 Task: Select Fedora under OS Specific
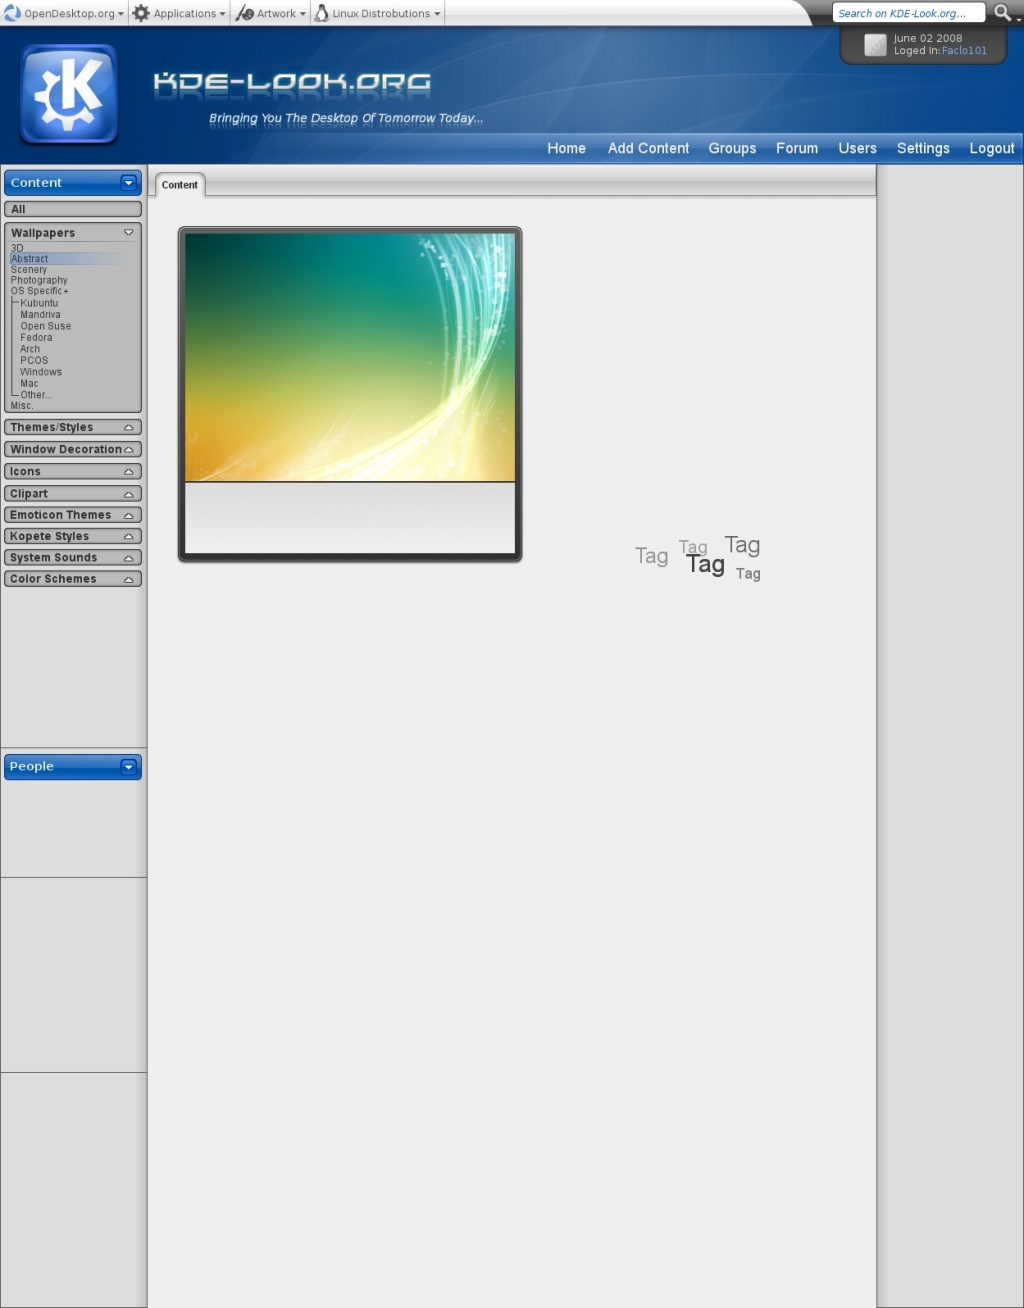36,337
